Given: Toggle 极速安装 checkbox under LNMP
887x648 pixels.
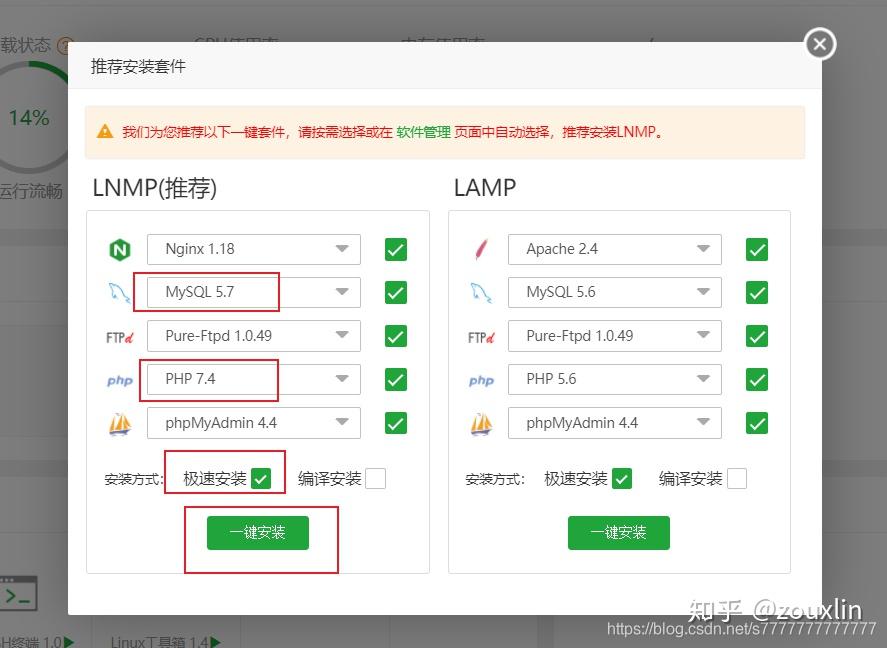Looking at the screenshot, I should 261,478.
